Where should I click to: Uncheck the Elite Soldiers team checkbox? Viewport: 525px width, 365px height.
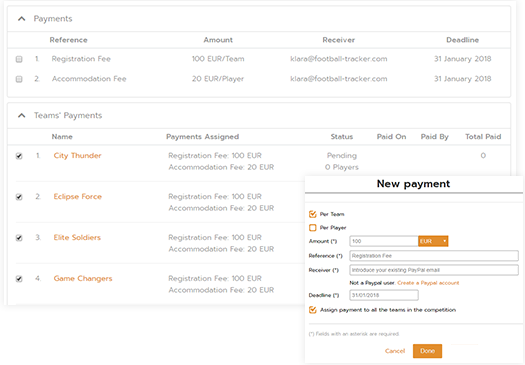tap(19, 238)
